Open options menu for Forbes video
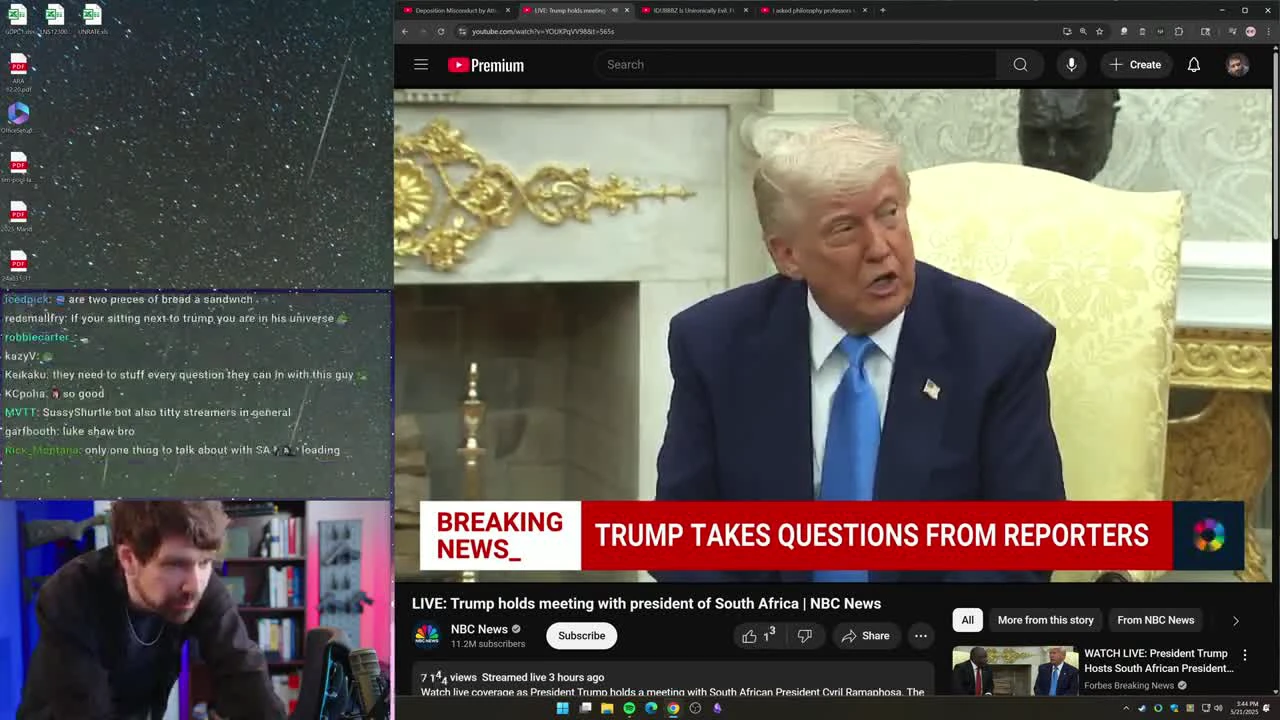 point(1245,655)
